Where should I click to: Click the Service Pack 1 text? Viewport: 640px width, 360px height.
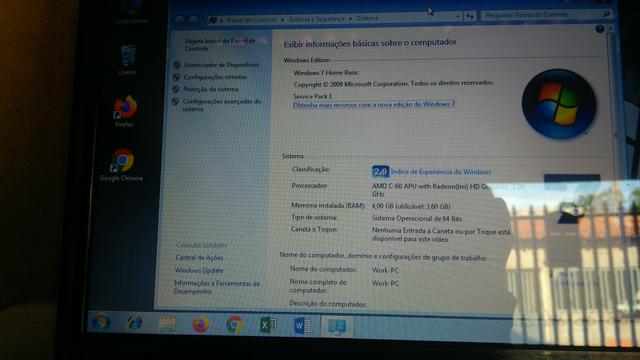pos(312,96)
